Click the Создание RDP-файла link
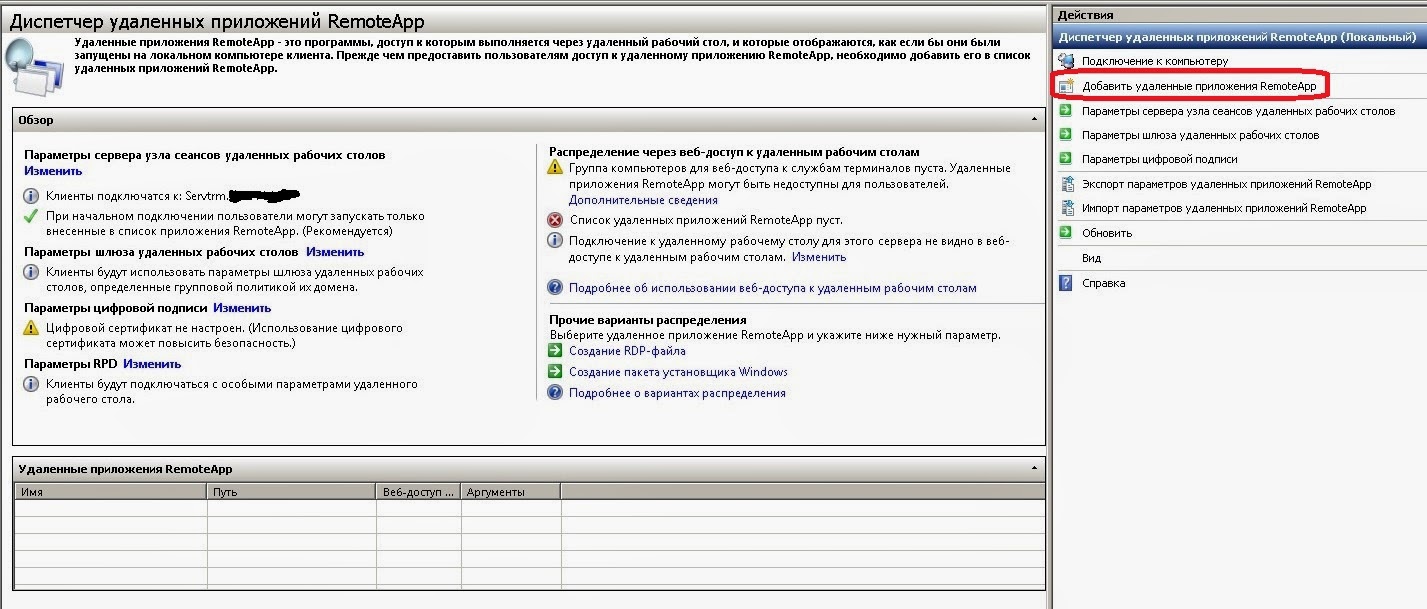Screen dimensions: 1427x609 627,351
